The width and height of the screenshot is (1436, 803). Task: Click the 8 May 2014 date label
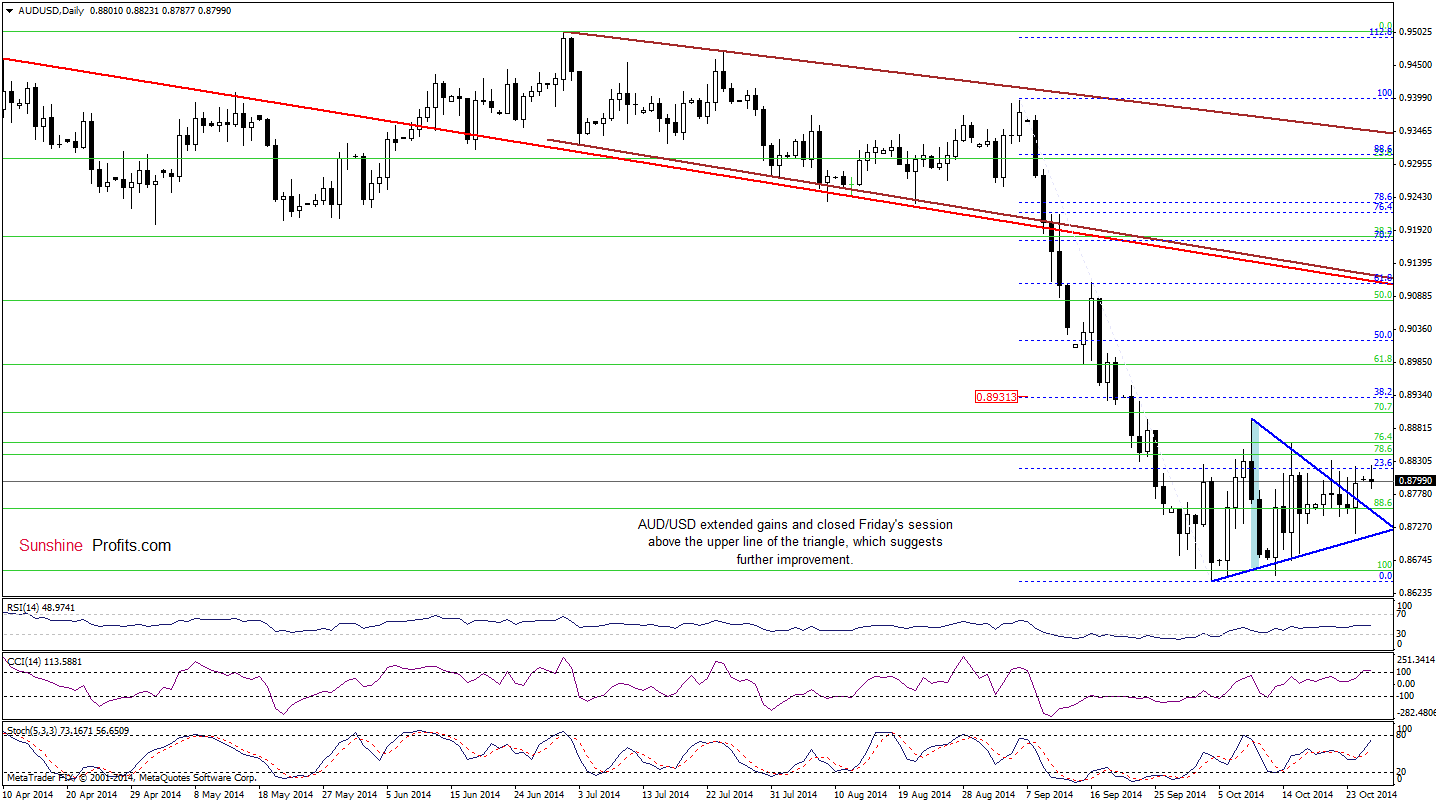pos(218,795)
